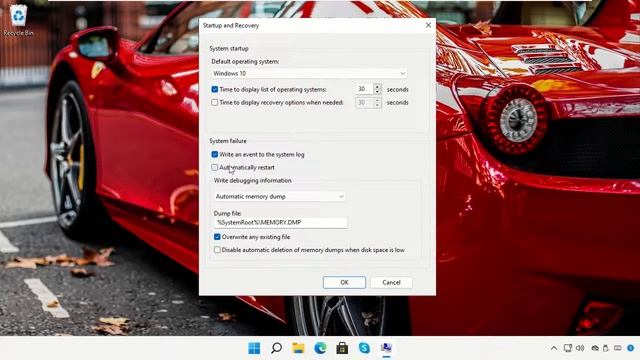Click the USB safely remove tray icon
Image resolution: width=640 pixels, height=360 pixels.
[x=606, y=348]
